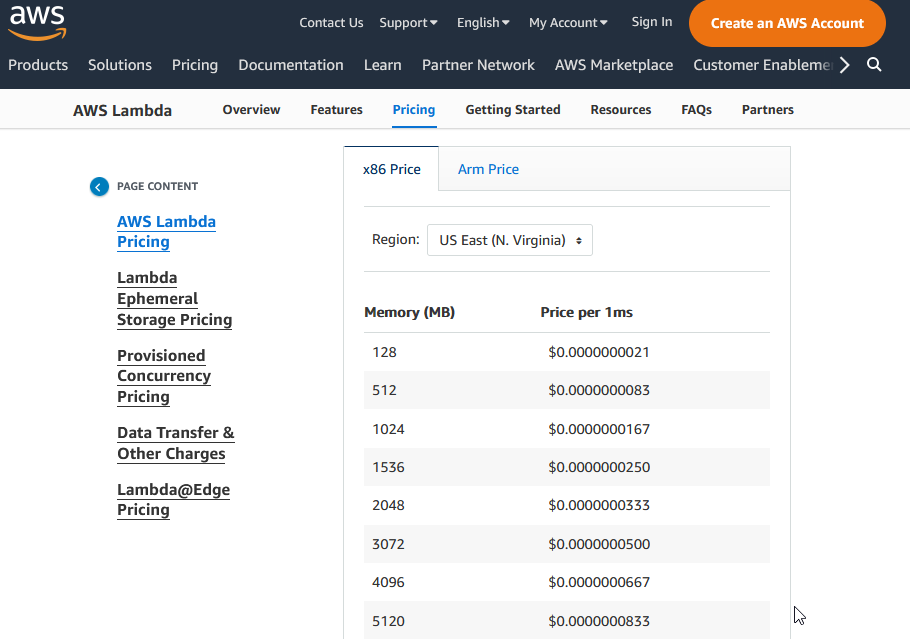Click the 512 memory cell
The height and width of the screenshot is (639, 910).
384,390
